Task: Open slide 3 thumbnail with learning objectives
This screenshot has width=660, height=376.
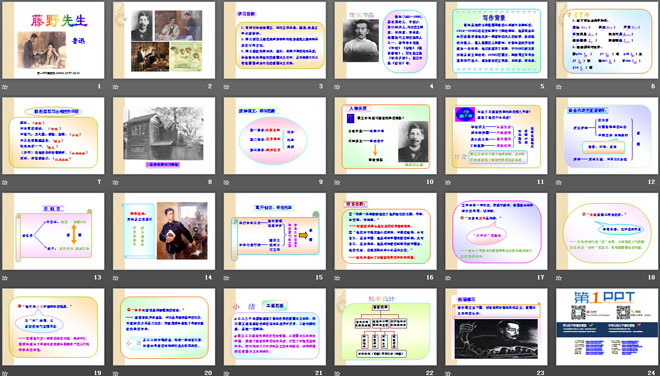Action: [x=274, y=40]
